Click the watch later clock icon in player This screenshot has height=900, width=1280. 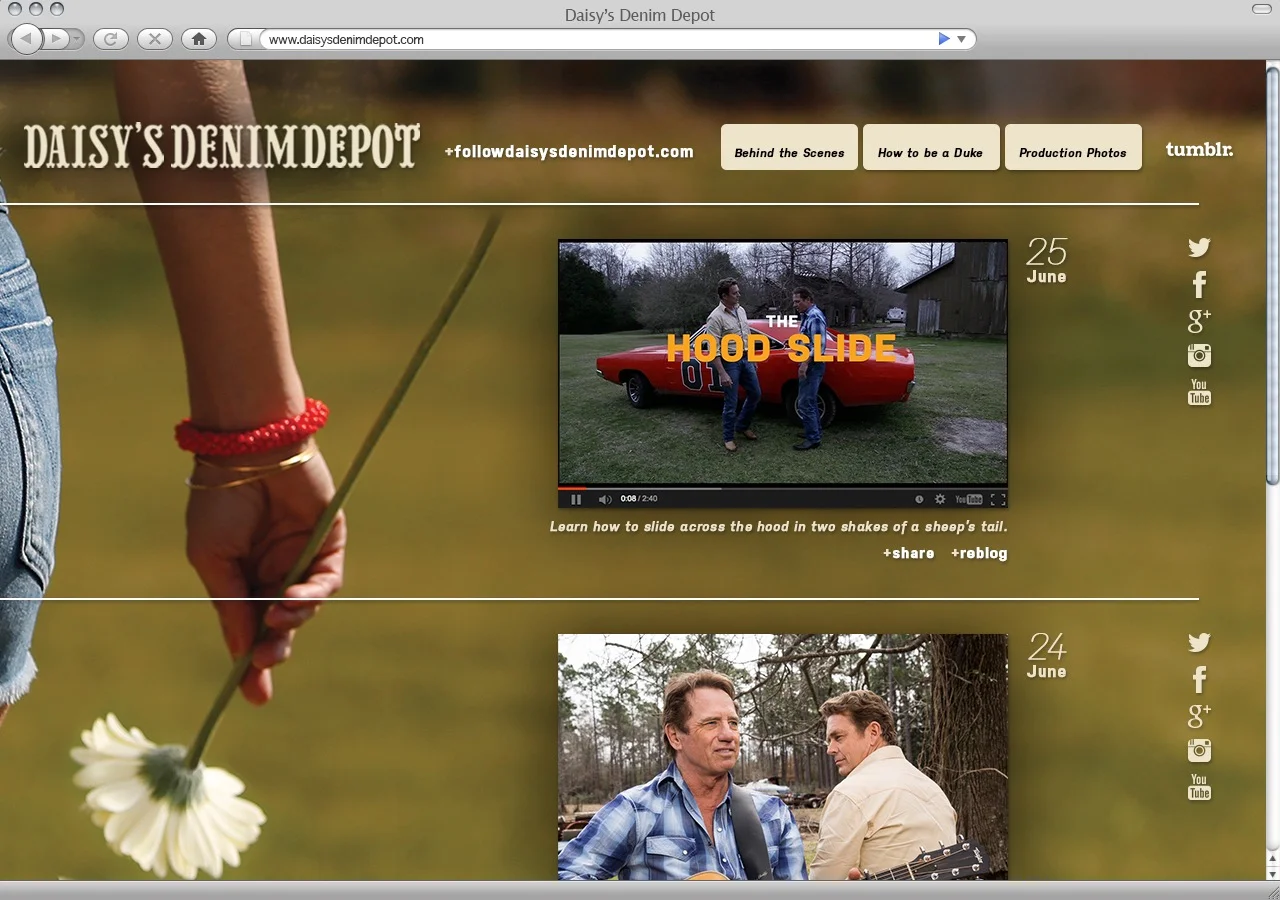pyautogui.click(x=919, y=499)
